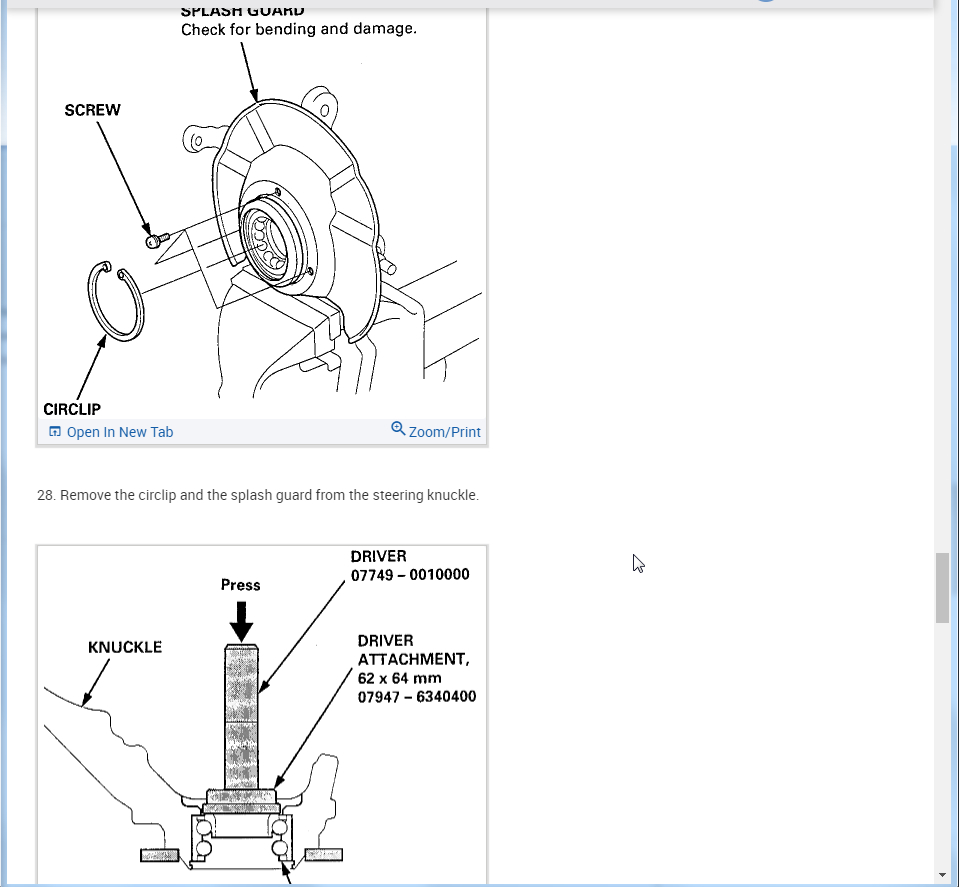The width and height of the screenshot is (959, 887).
Task: Click the Open In New Tab icon
Action: coord(54,431)
